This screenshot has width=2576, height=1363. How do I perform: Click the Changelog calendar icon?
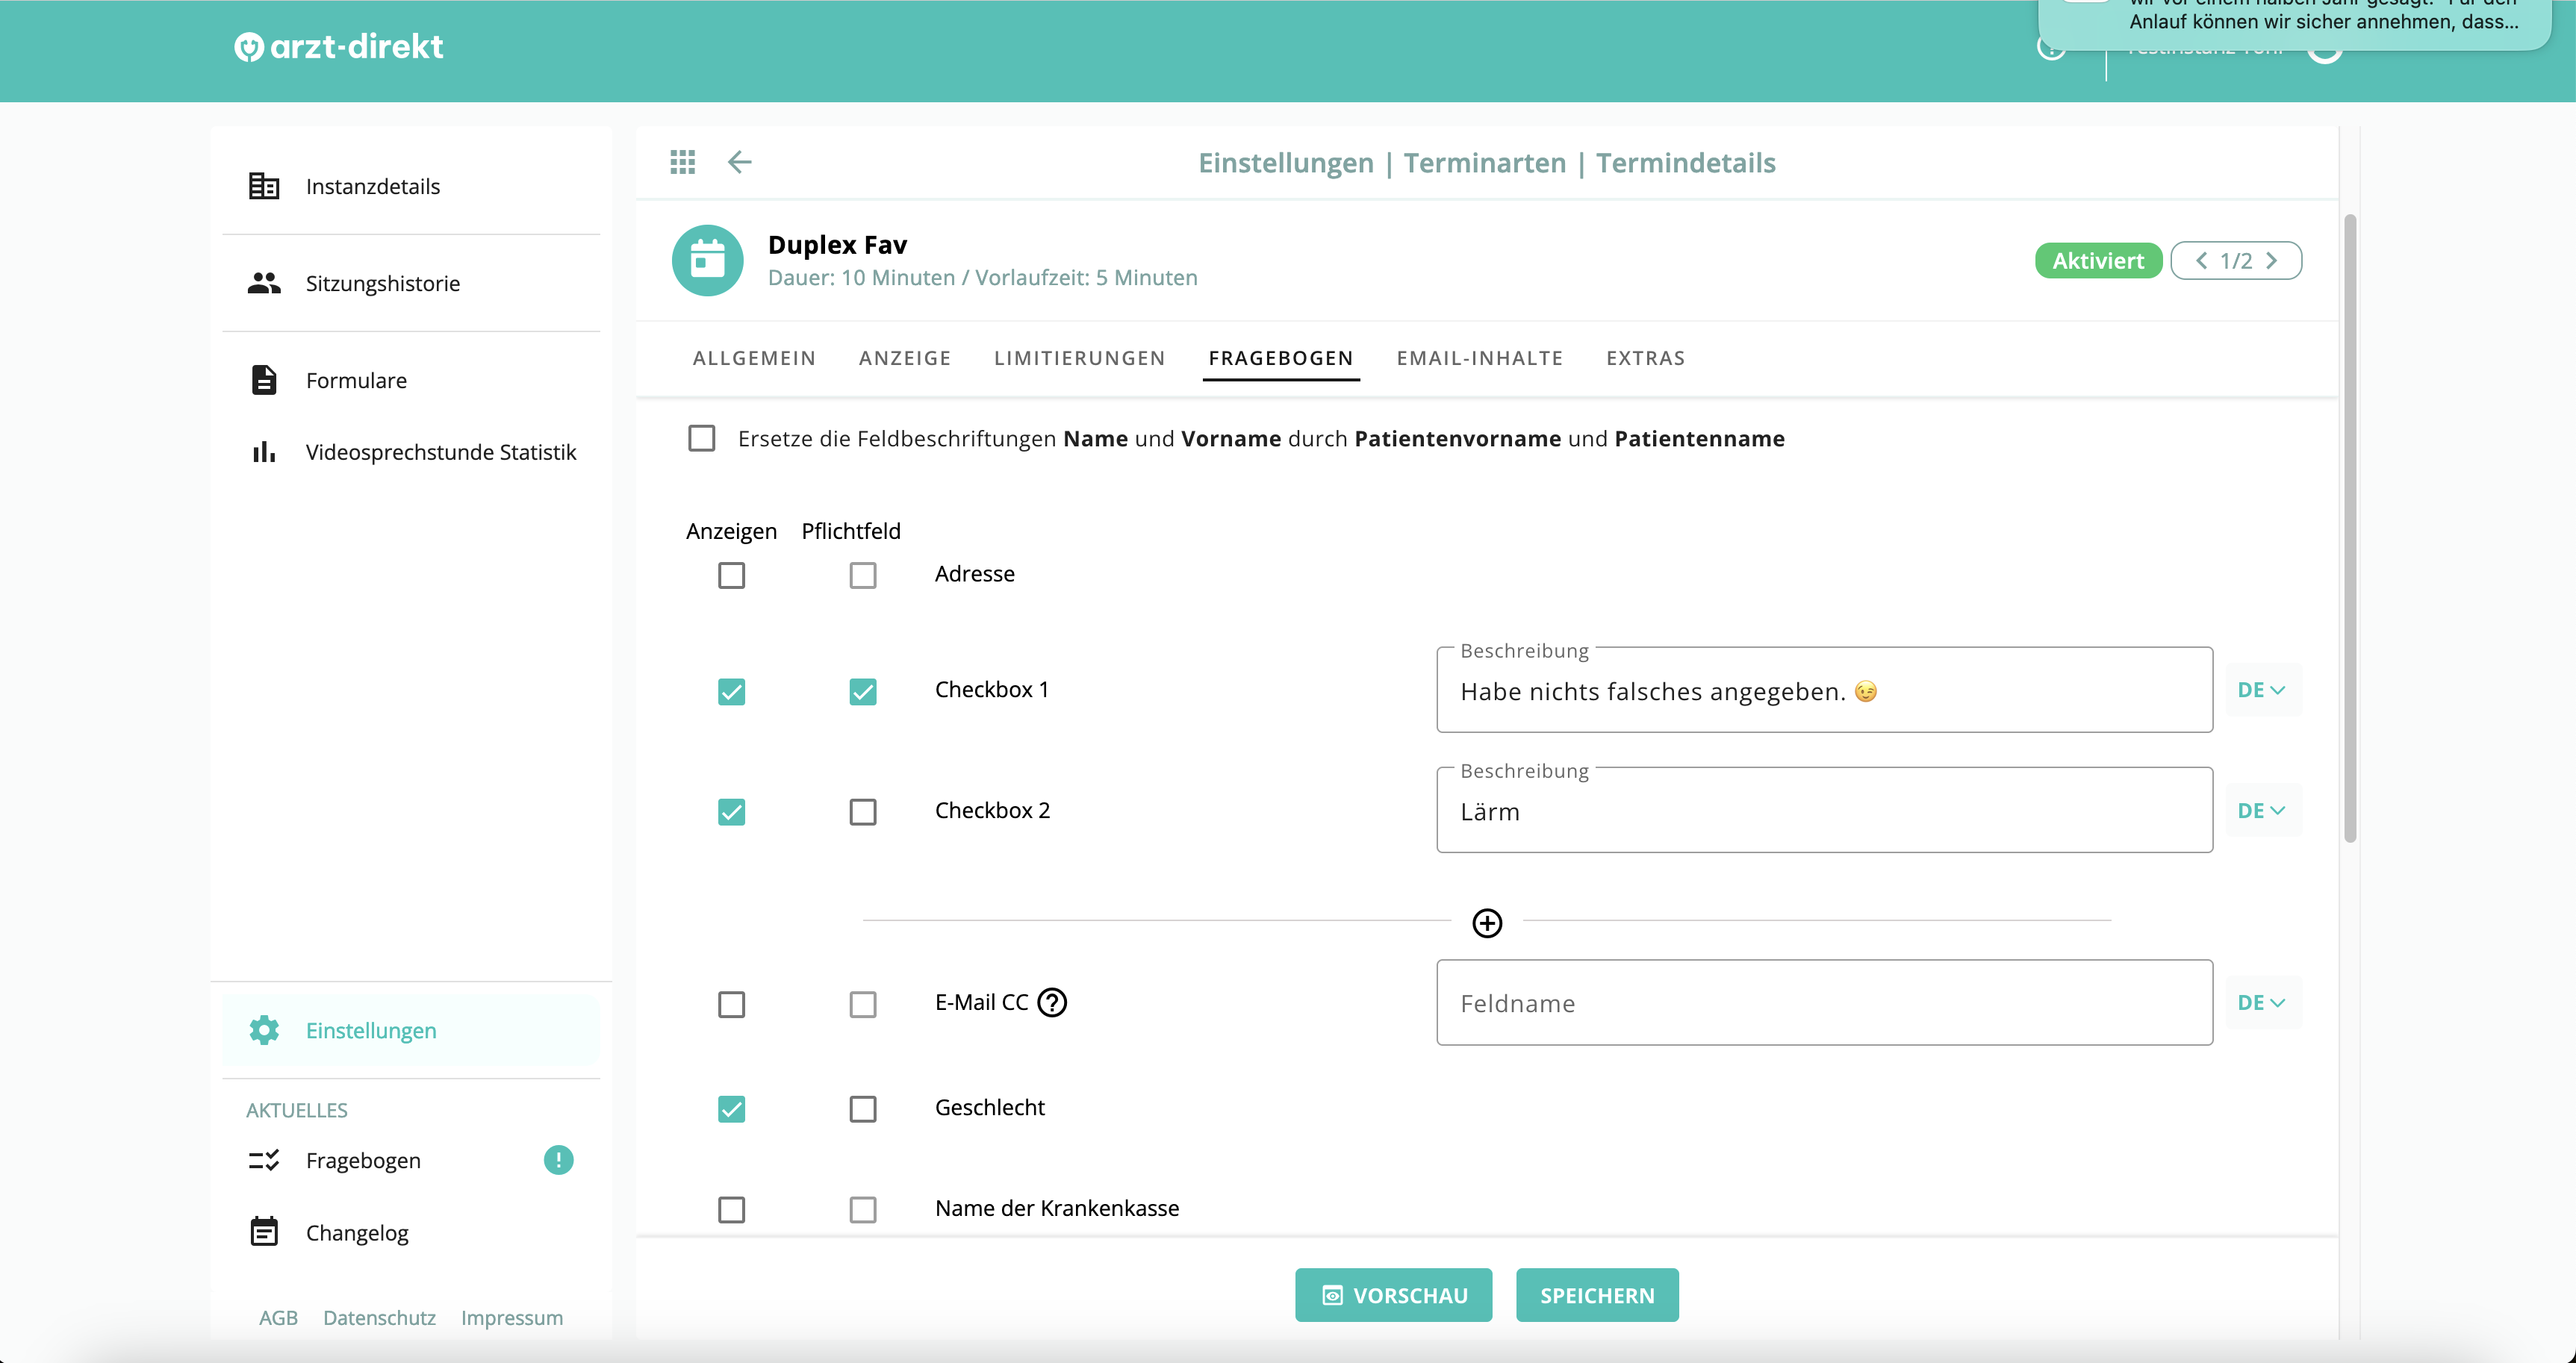(264, 1232)
